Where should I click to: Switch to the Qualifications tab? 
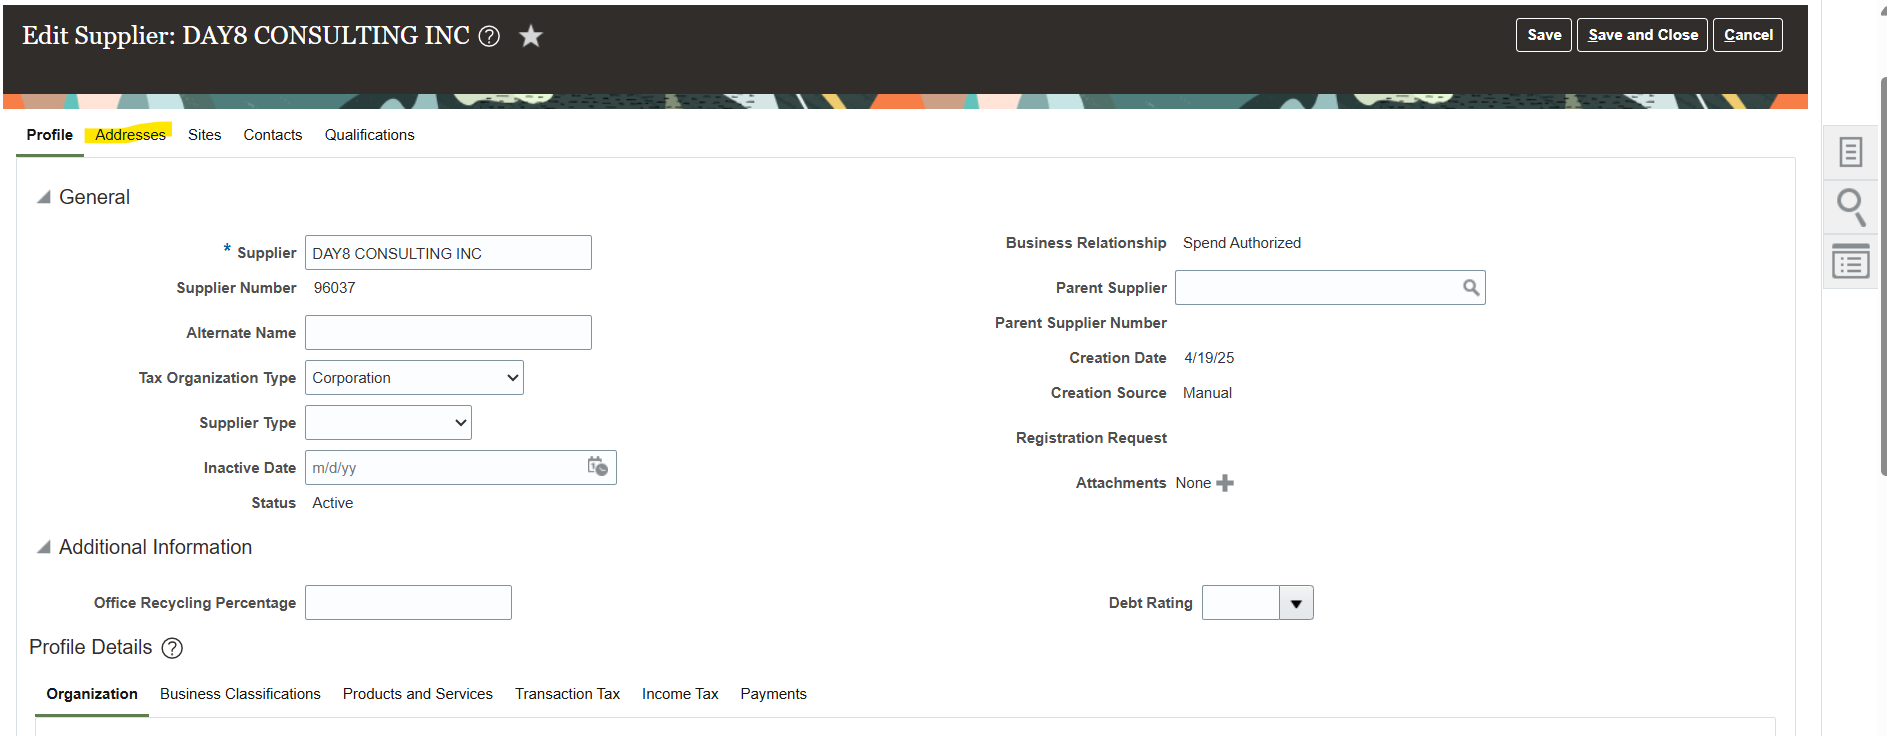[x=369, y=135]
